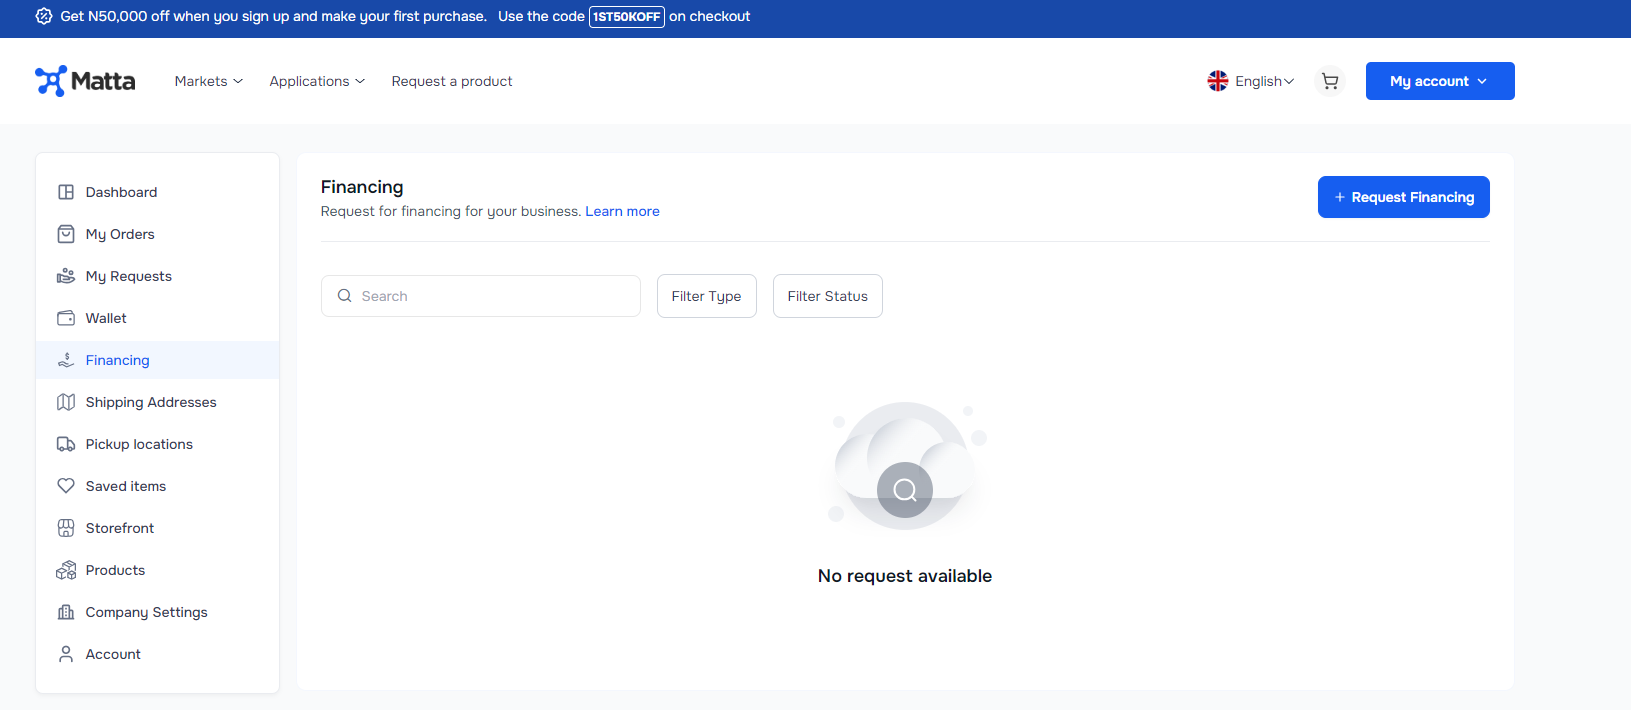The height and width of the screenshot is (710, 1631).
Task: Open Pickup locations in sidebar
Action: coord(157,444)
